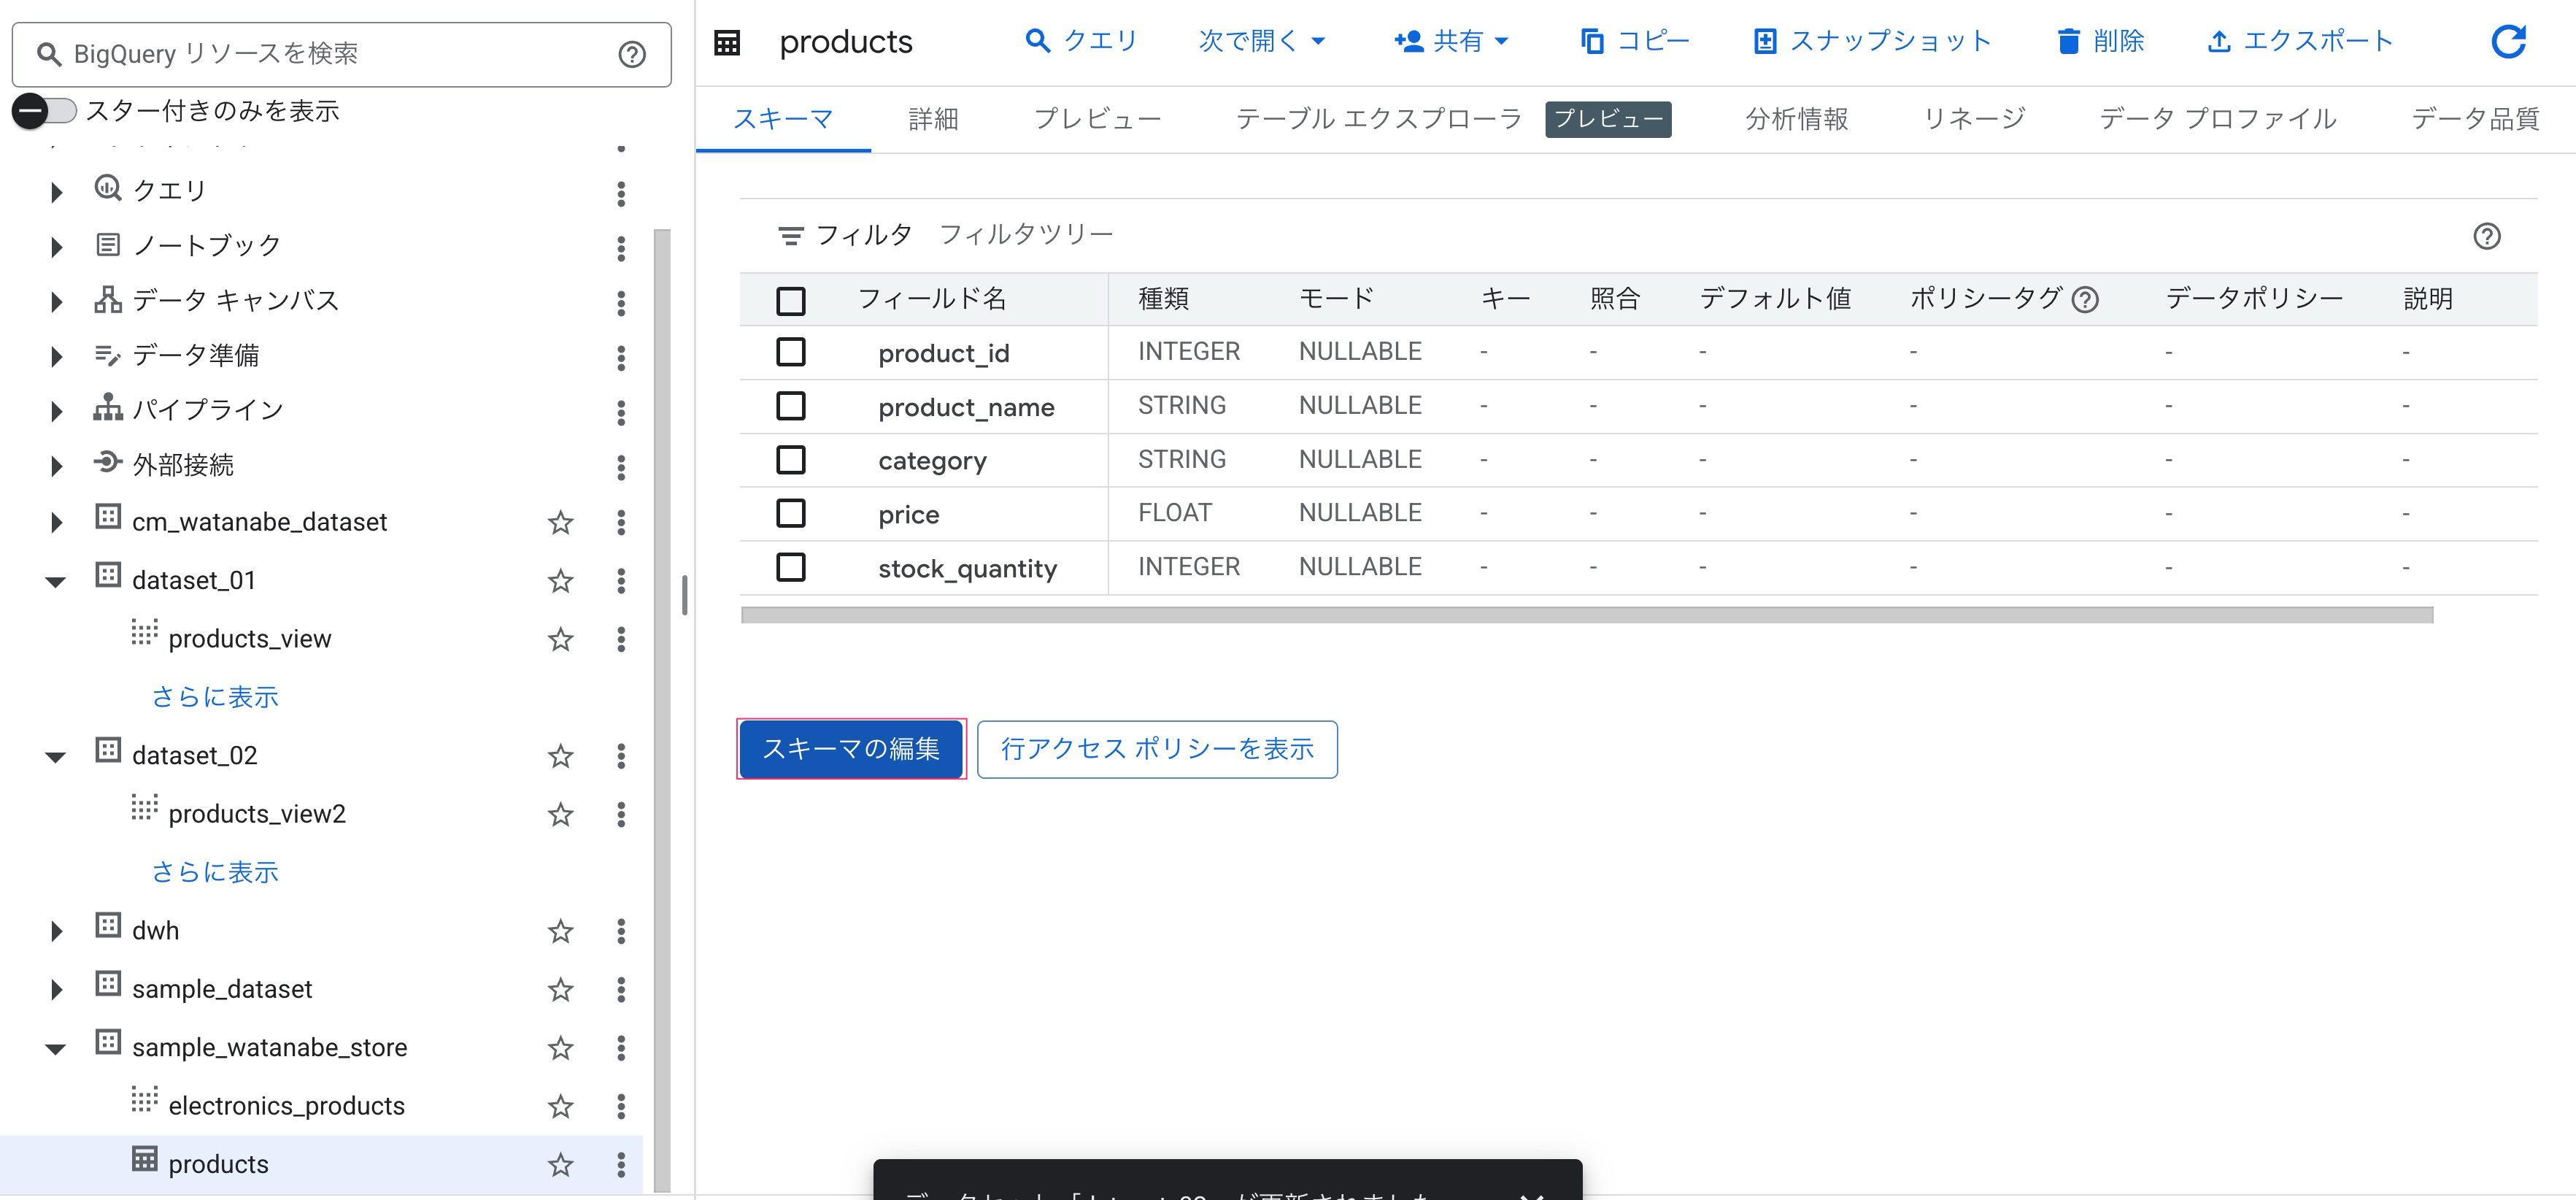Check the product_id field checkbox
The width and height of the screenshot is (2576, 1200).
coord(790,352)
